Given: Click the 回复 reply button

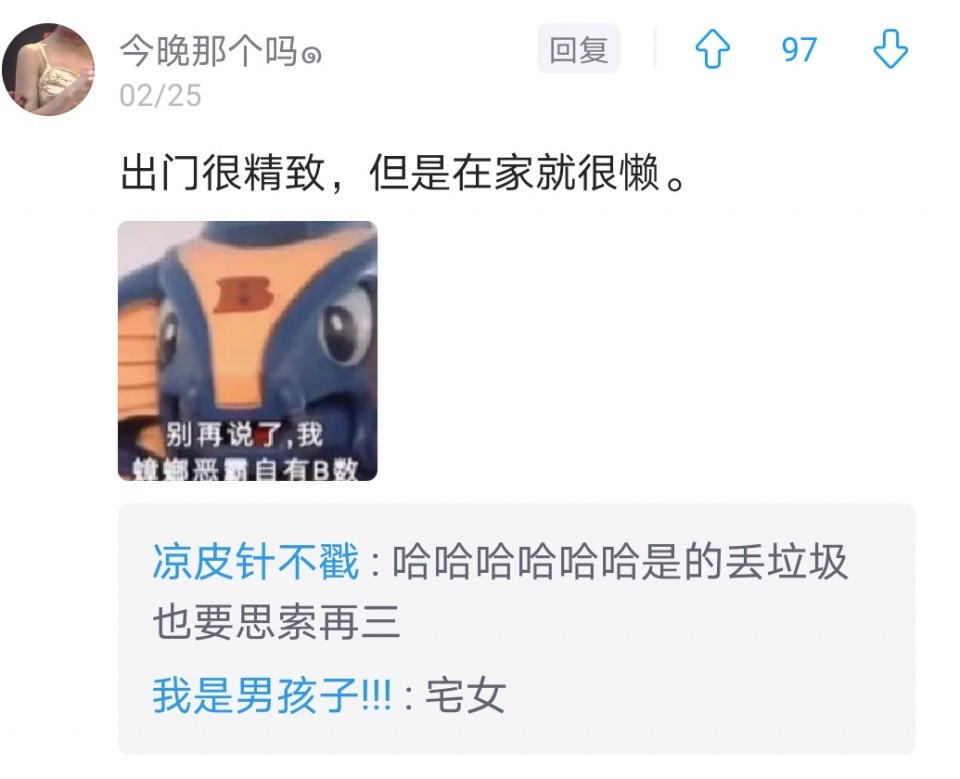Looking at the screenshot, I should click(x=579, y=49).
